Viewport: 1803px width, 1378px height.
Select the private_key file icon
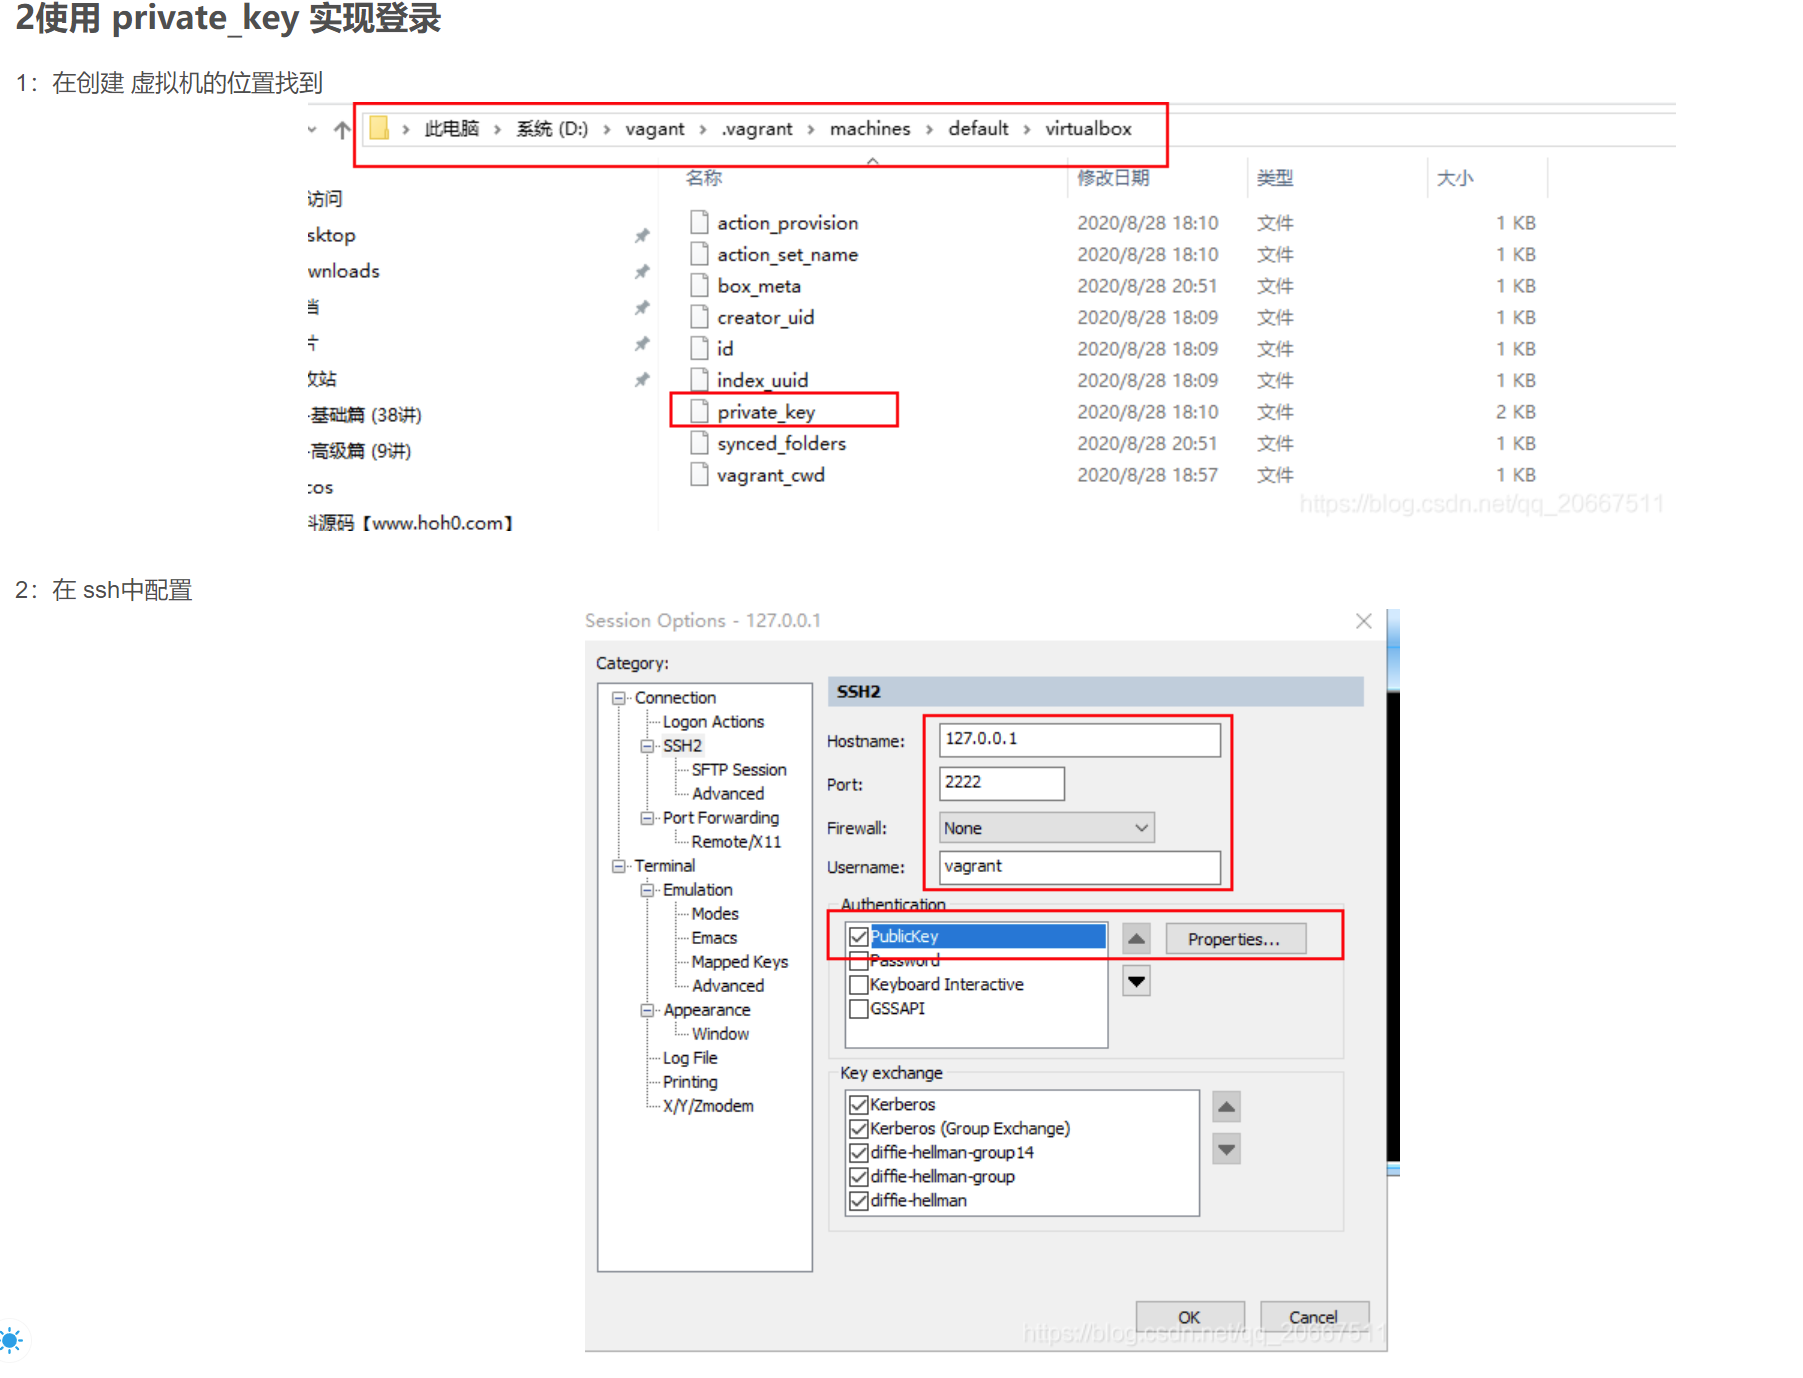tap(700, 411)
